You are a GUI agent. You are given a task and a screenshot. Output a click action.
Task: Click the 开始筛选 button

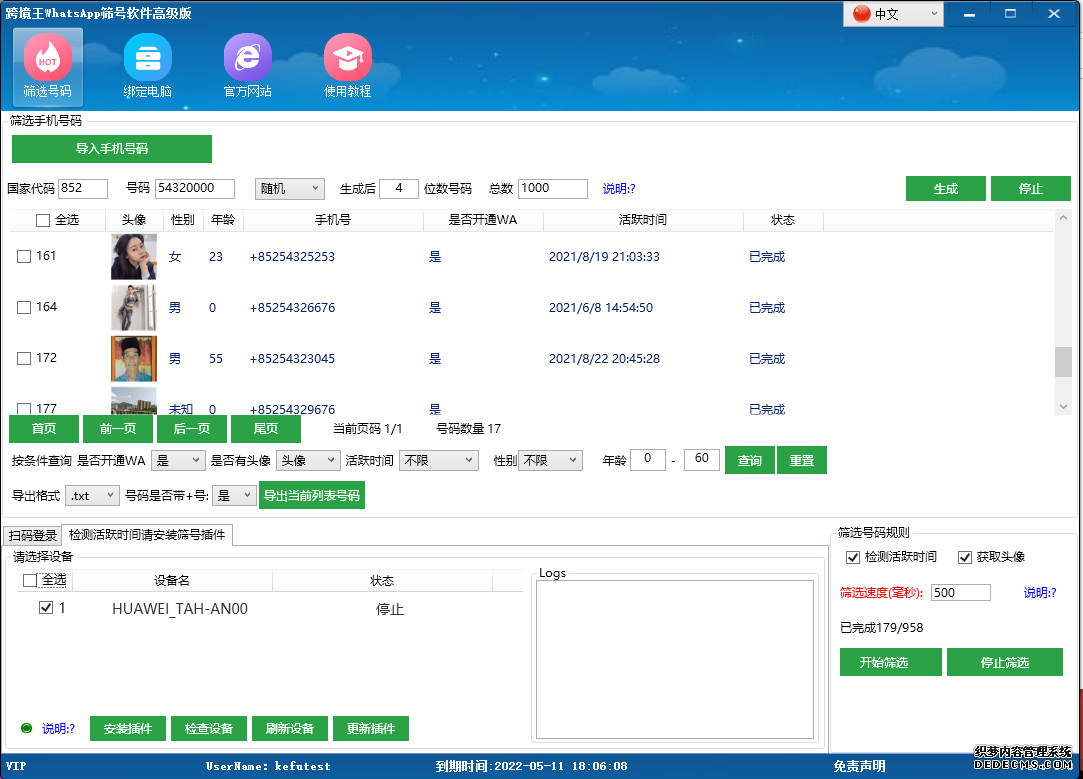click(891, 662)
